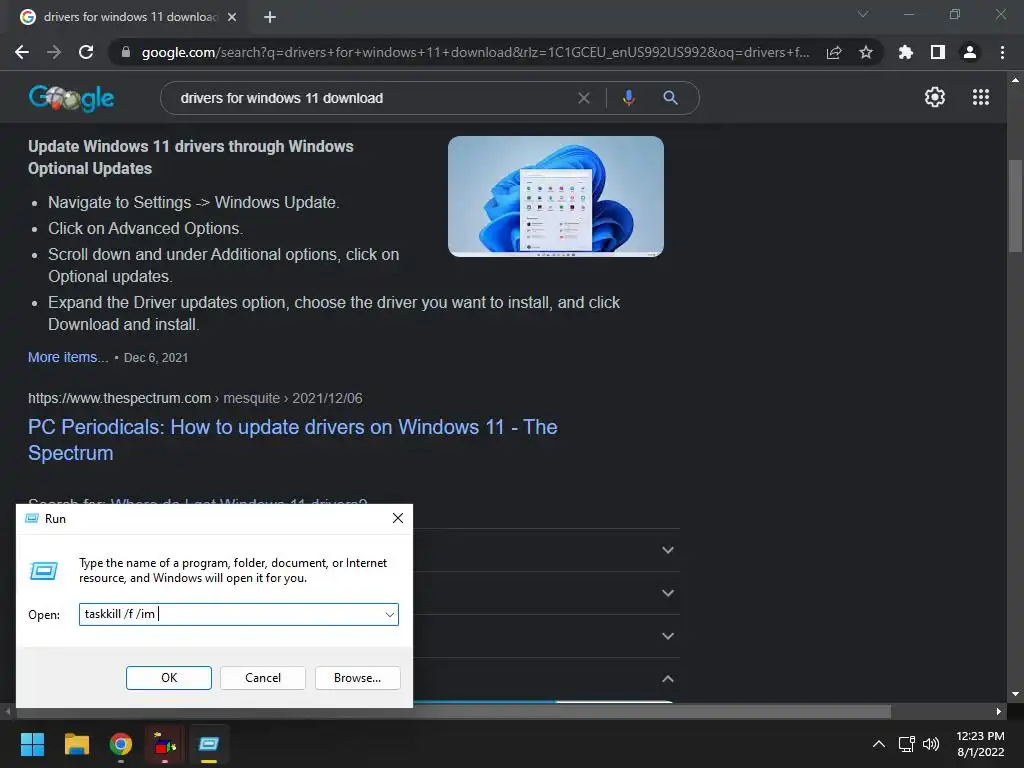
Task: Open the red app taskbar icon
Action: 165,744
